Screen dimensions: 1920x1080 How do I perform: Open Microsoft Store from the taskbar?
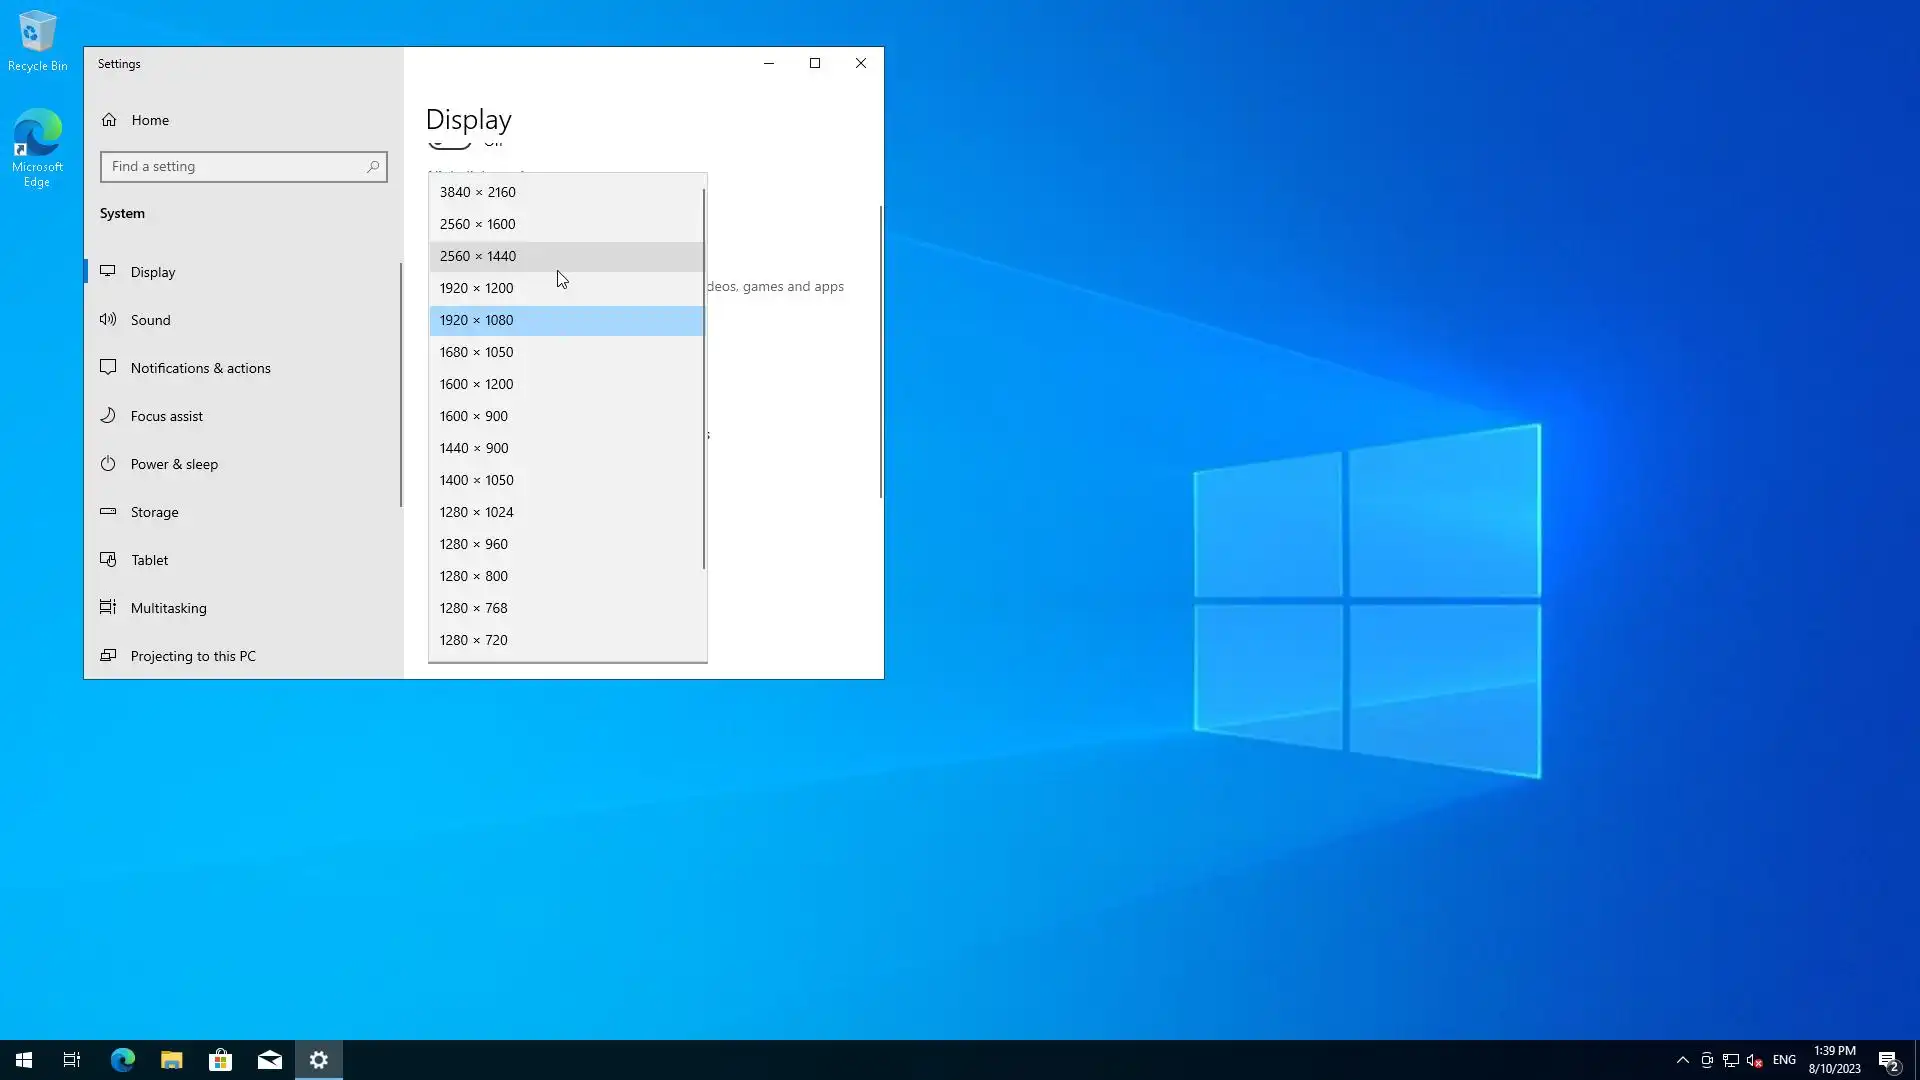(220, 1060)
